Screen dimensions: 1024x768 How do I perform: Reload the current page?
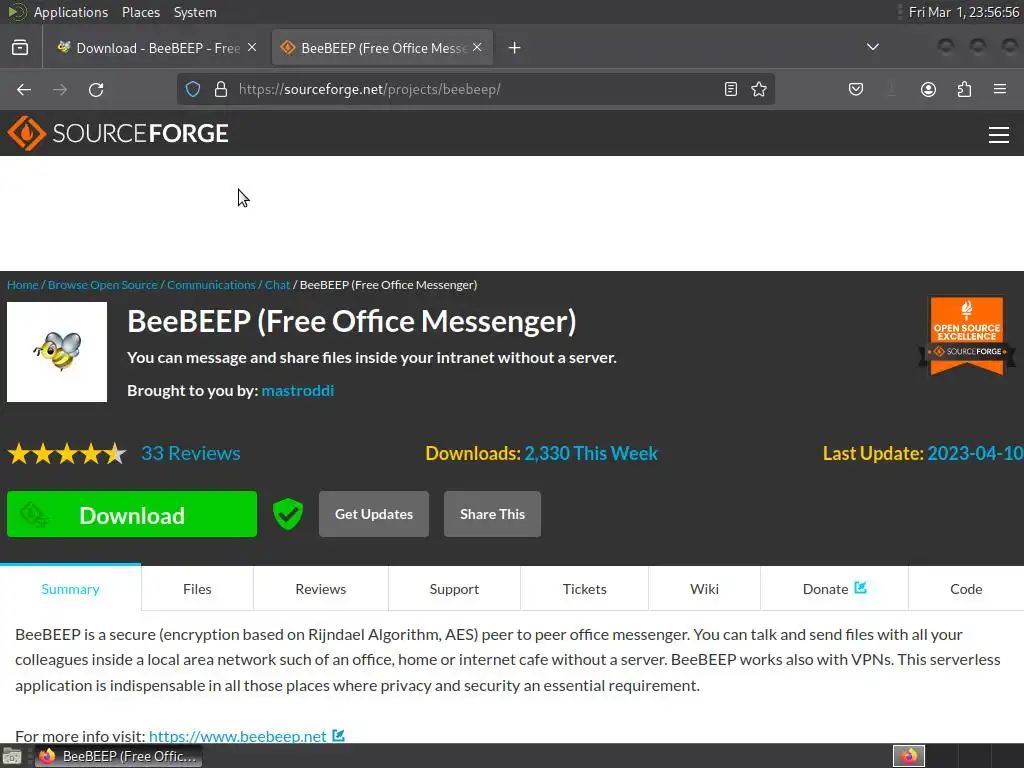click(96, 89)
